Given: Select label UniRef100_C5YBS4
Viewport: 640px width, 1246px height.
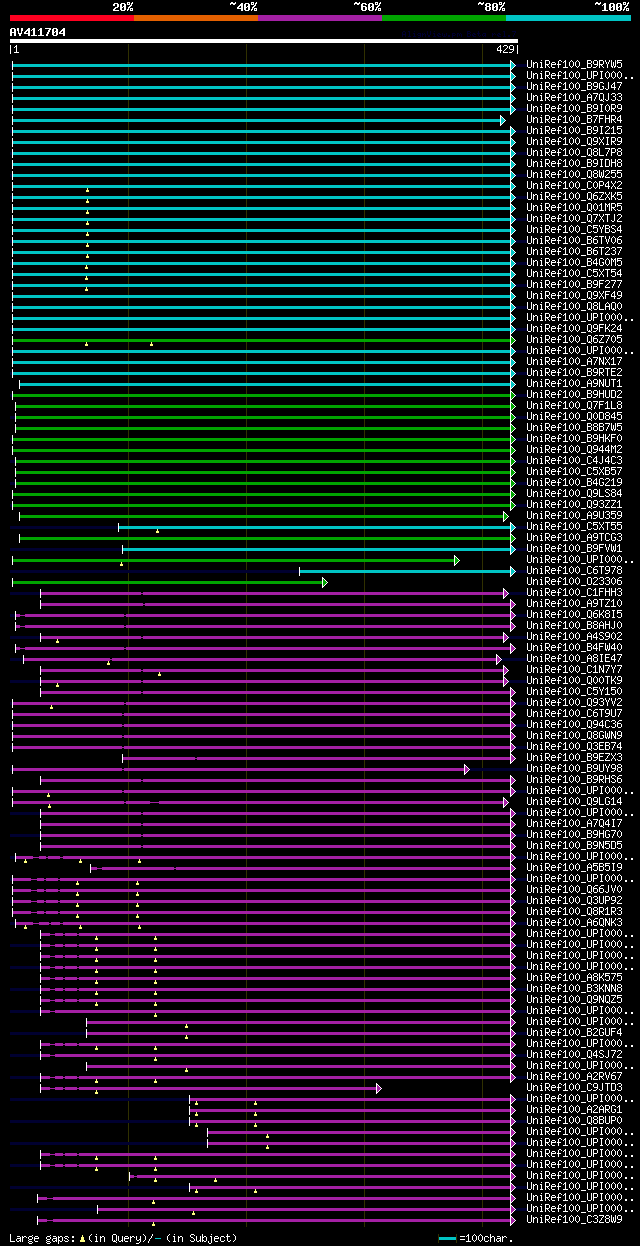Looking at the screenshot, I should click(574, 230).
